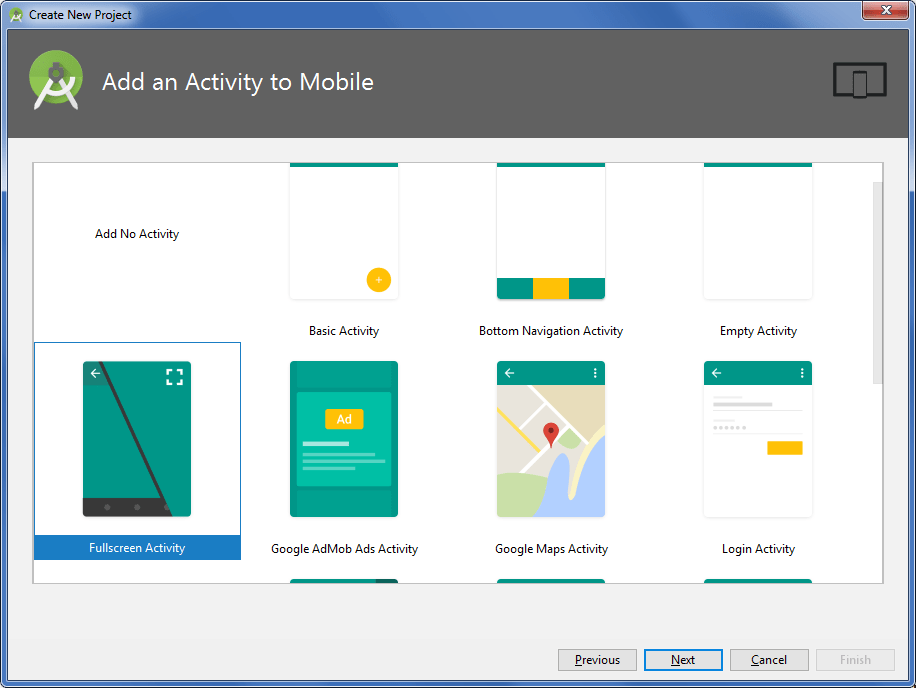Click the yellow Ad badge in AdMob preview
Screen dimensions: 916x688
tap(344, 419)
